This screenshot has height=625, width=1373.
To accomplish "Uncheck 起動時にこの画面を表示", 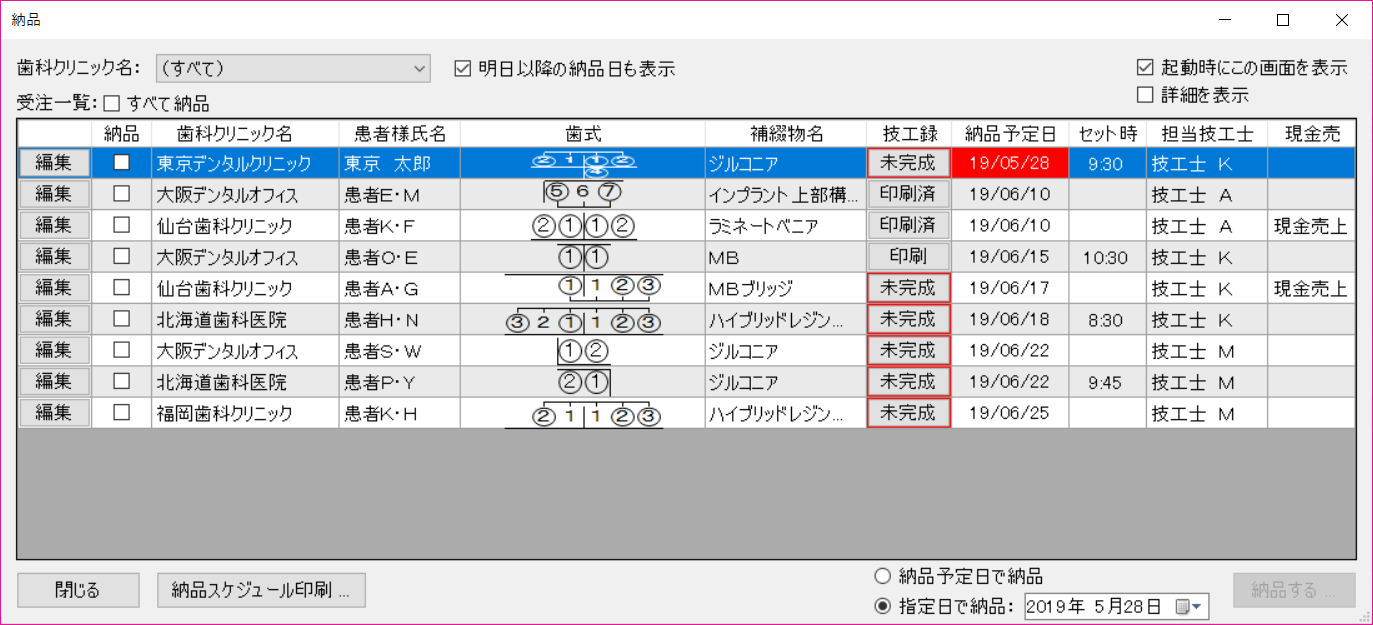I will coord(1146,68).
